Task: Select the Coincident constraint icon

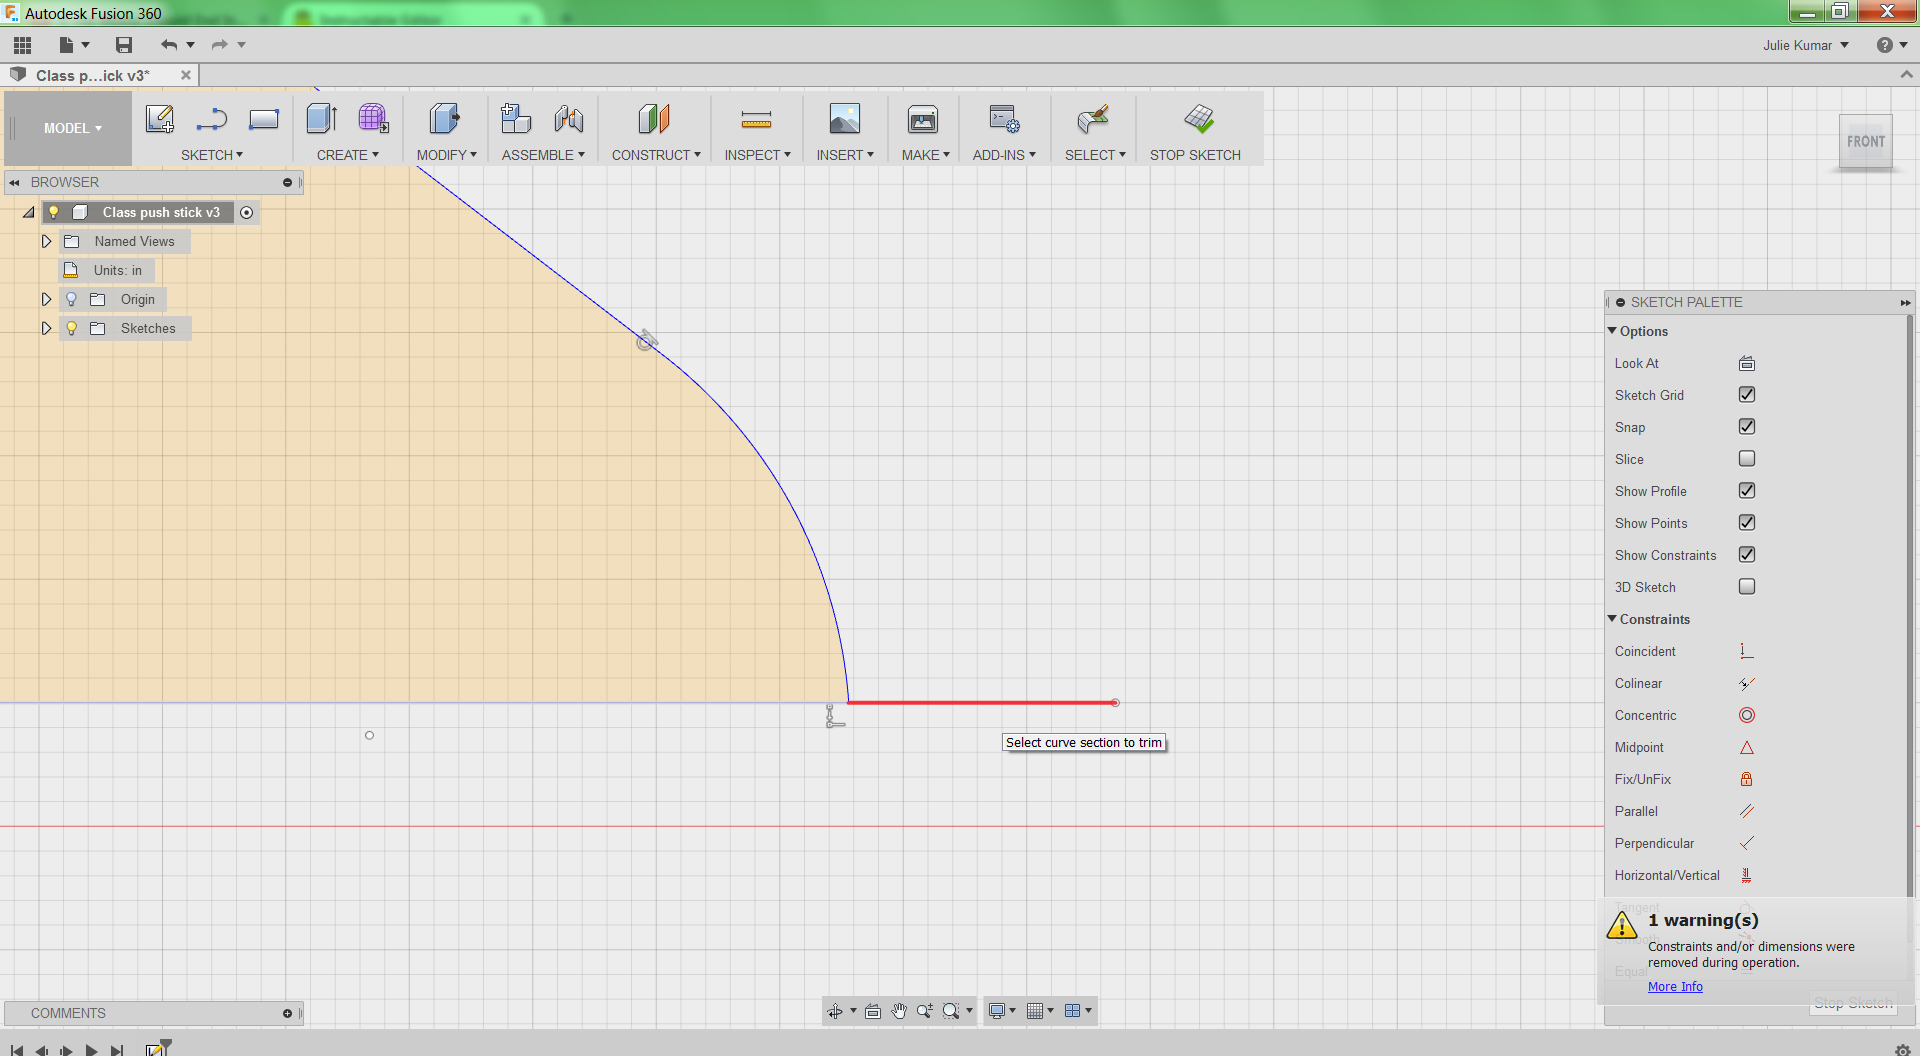Action: (1747, 651)
